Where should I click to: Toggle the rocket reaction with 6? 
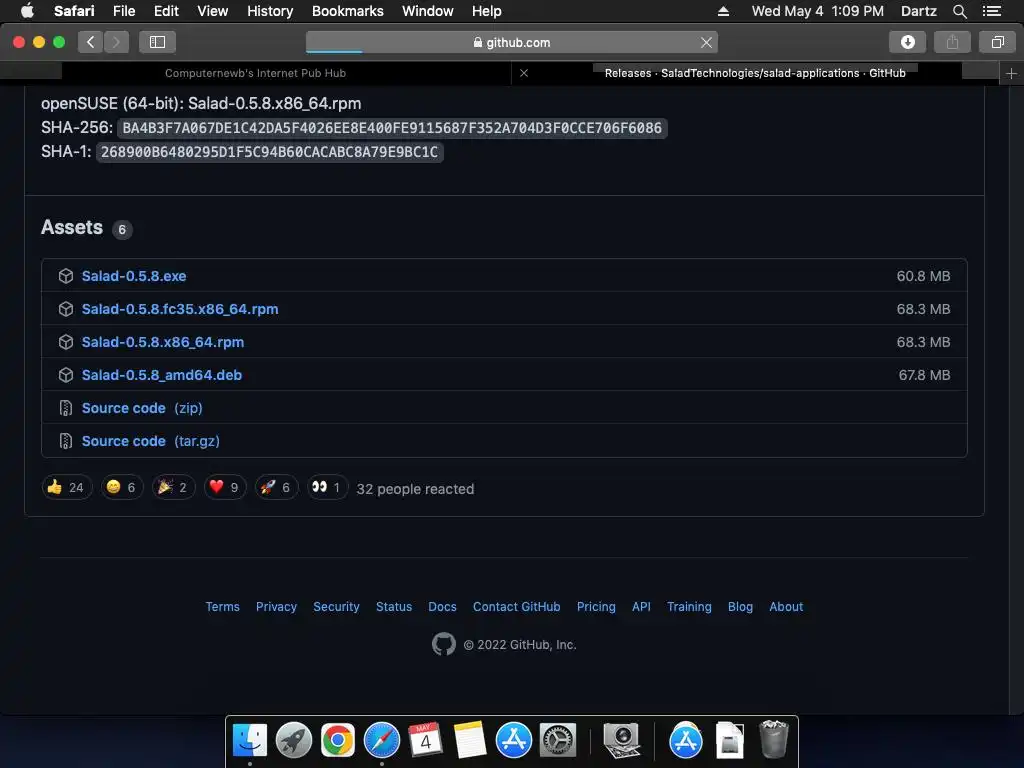pos(277,488)
